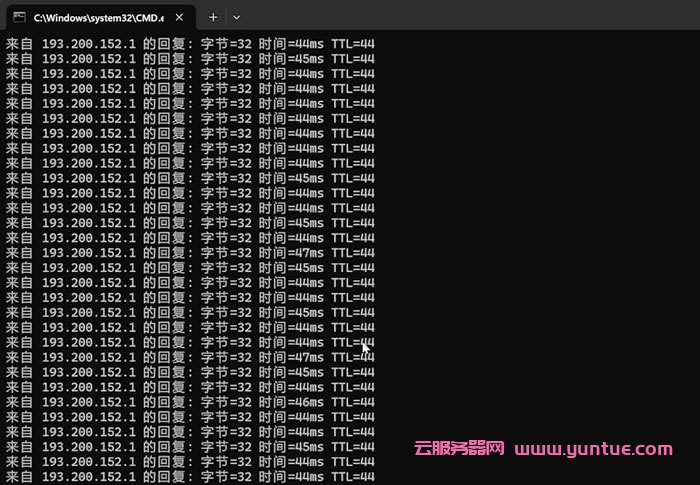
Task: Click the pink 云服务器网 watermark text
Action: tap(459, 449)
